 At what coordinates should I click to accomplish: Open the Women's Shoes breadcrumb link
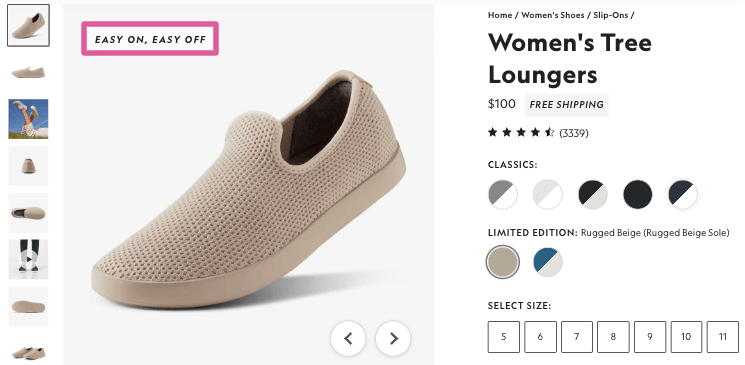[x=553, y=15]
